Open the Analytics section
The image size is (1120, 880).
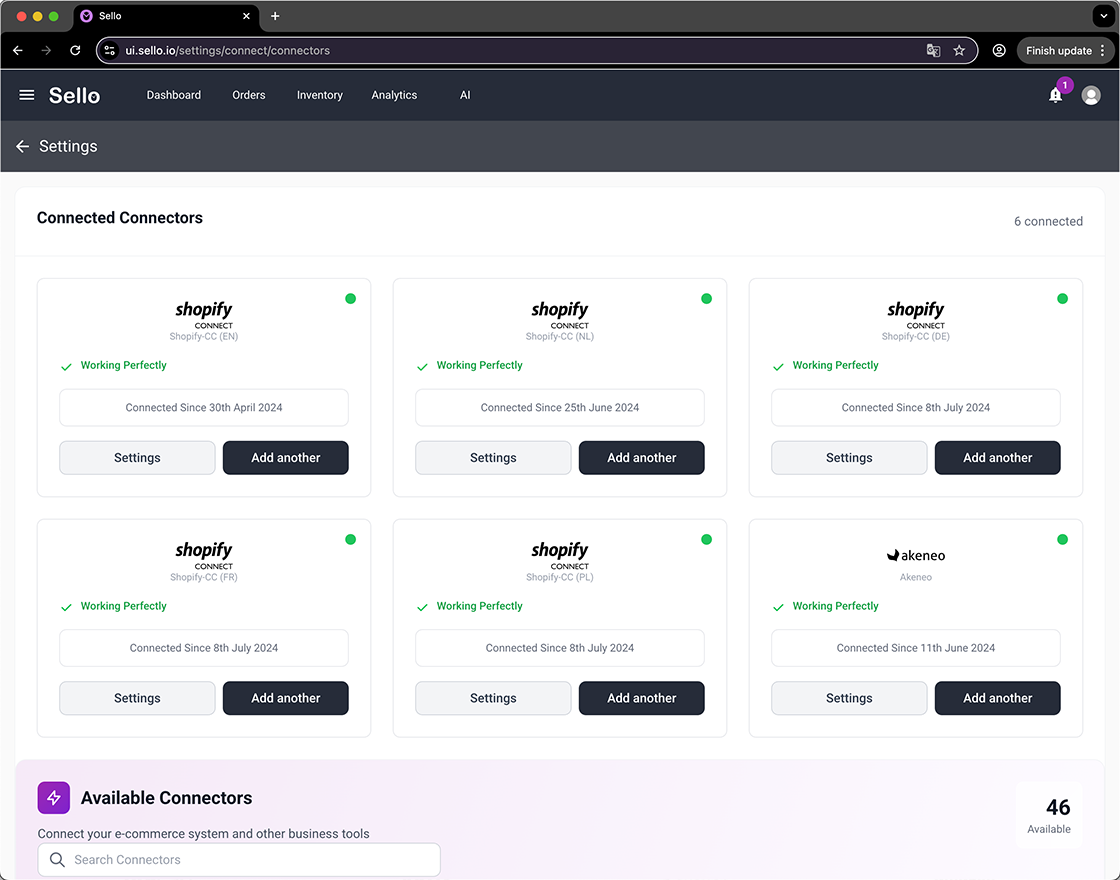tap(394, 95)
